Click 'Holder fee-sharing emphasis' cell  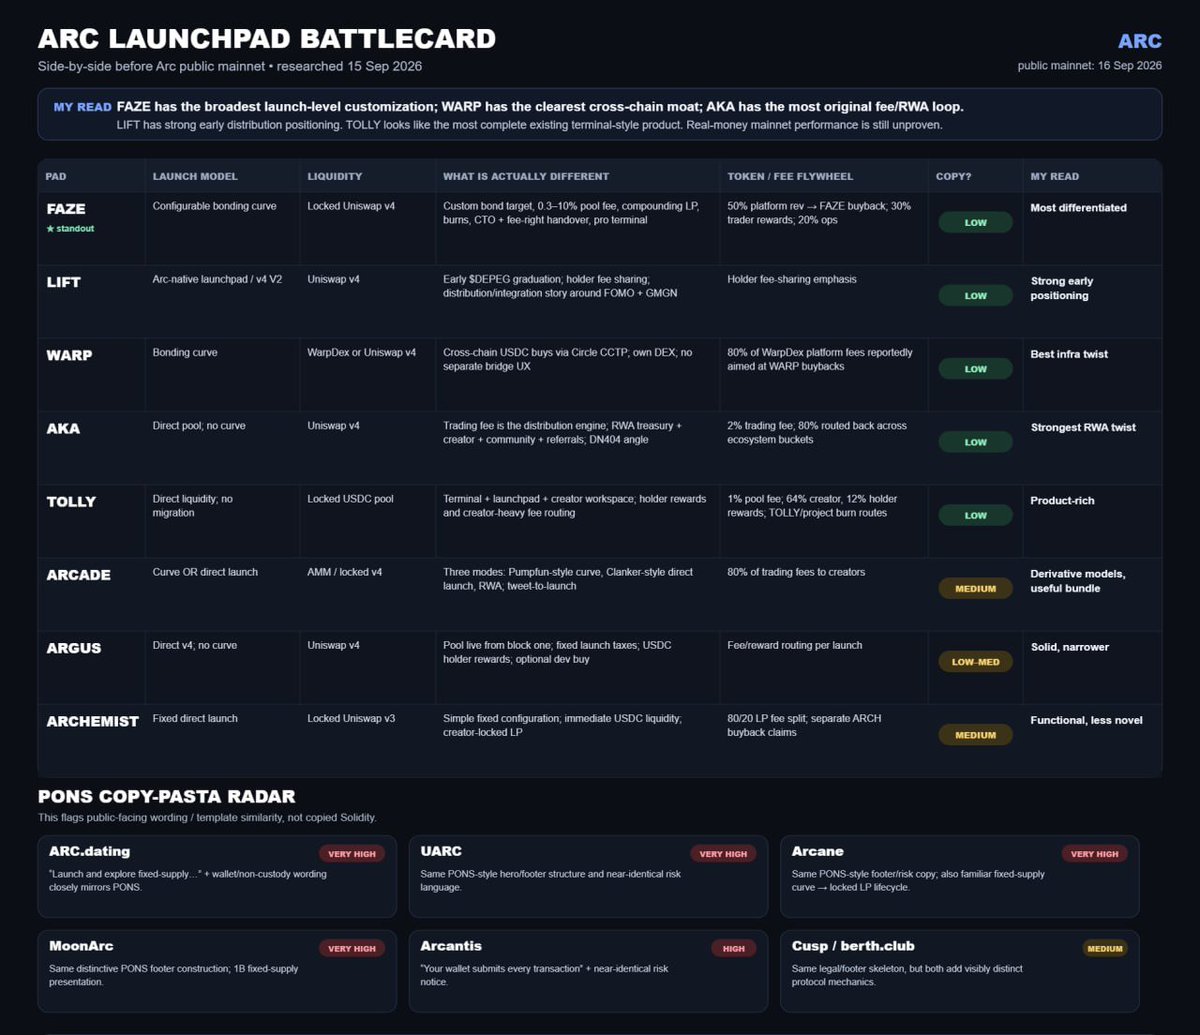[x=792, y=279]
